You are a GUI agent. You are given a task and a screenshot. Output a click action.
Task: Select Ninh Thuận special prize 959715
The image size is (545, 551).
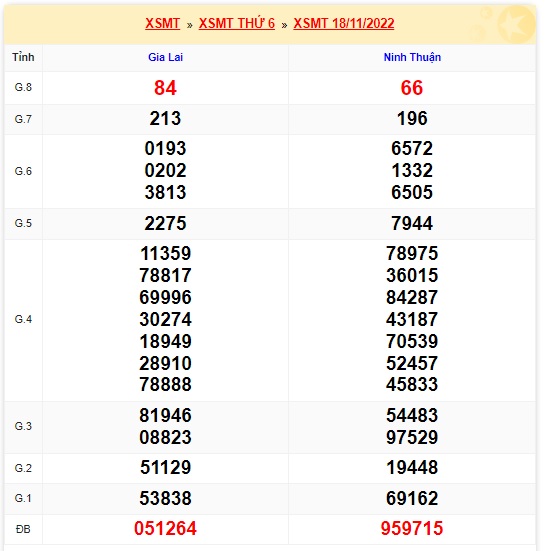[412, 529]
